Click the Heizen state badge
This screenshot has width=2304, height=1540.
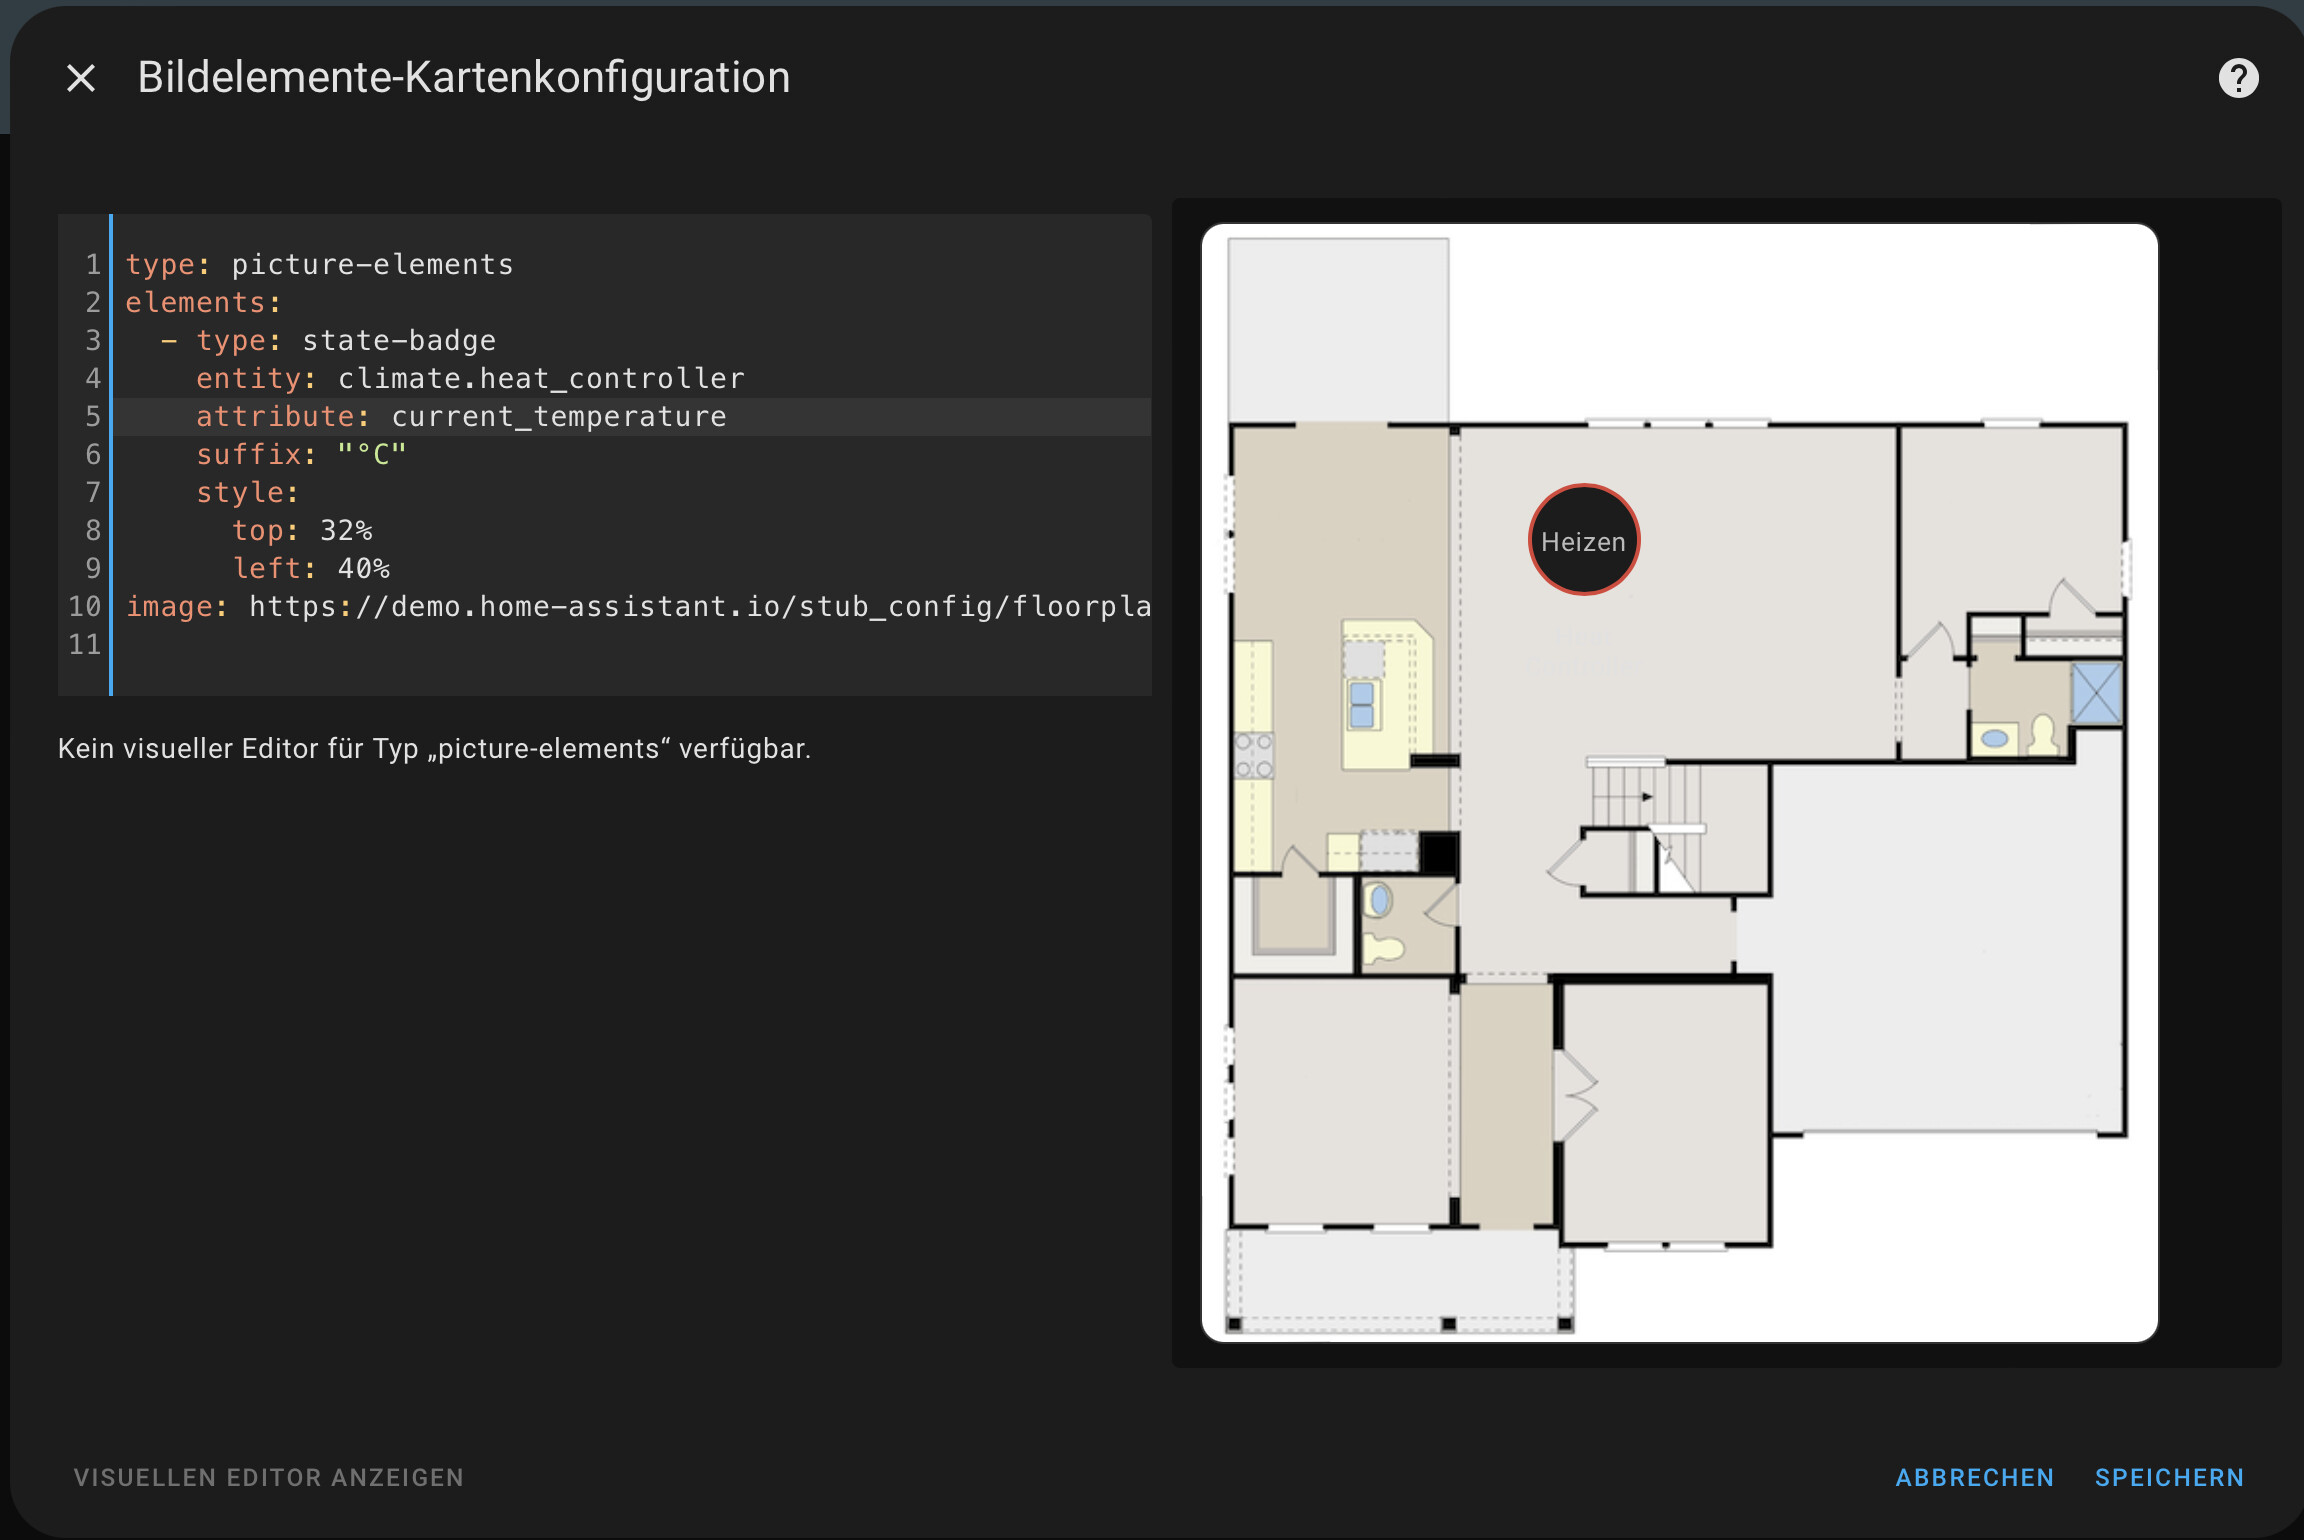point(1583,541)
